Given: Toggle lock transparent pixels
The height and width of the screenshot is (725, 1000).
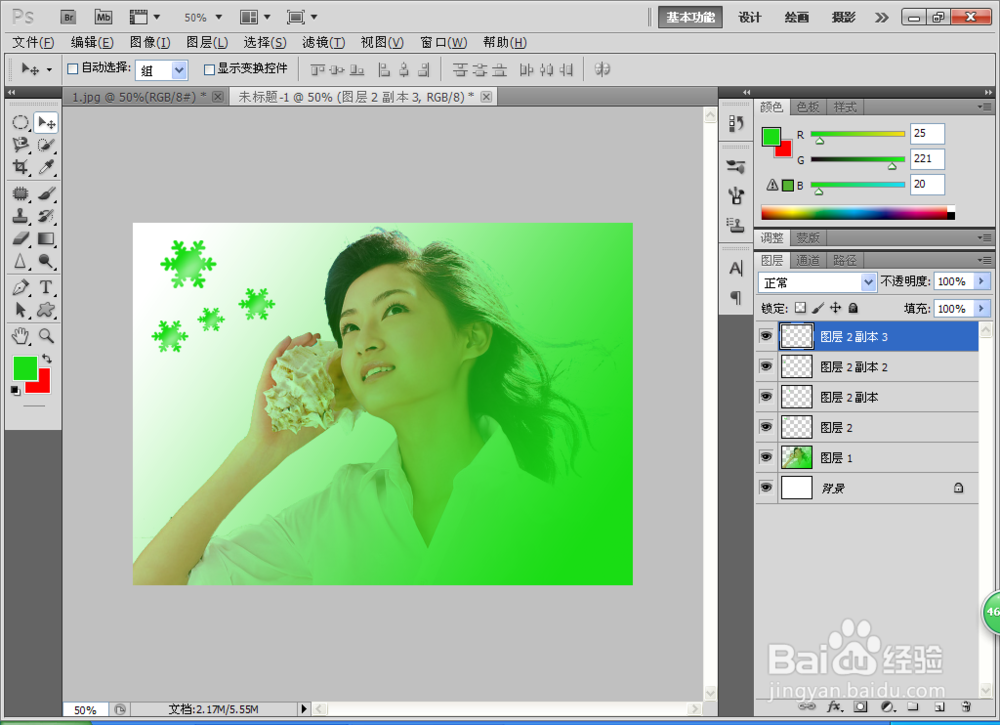Looking at the screenshot, I should [x=800, y=308].
